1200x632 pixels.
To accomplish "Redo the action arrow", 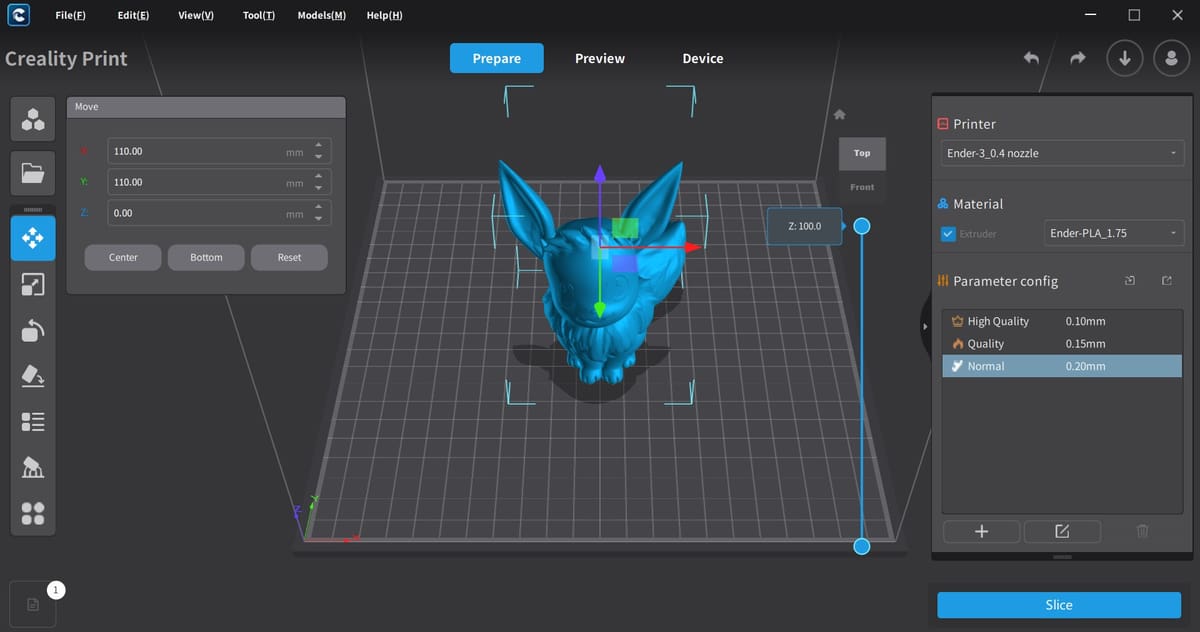I will pos(1077,58).
